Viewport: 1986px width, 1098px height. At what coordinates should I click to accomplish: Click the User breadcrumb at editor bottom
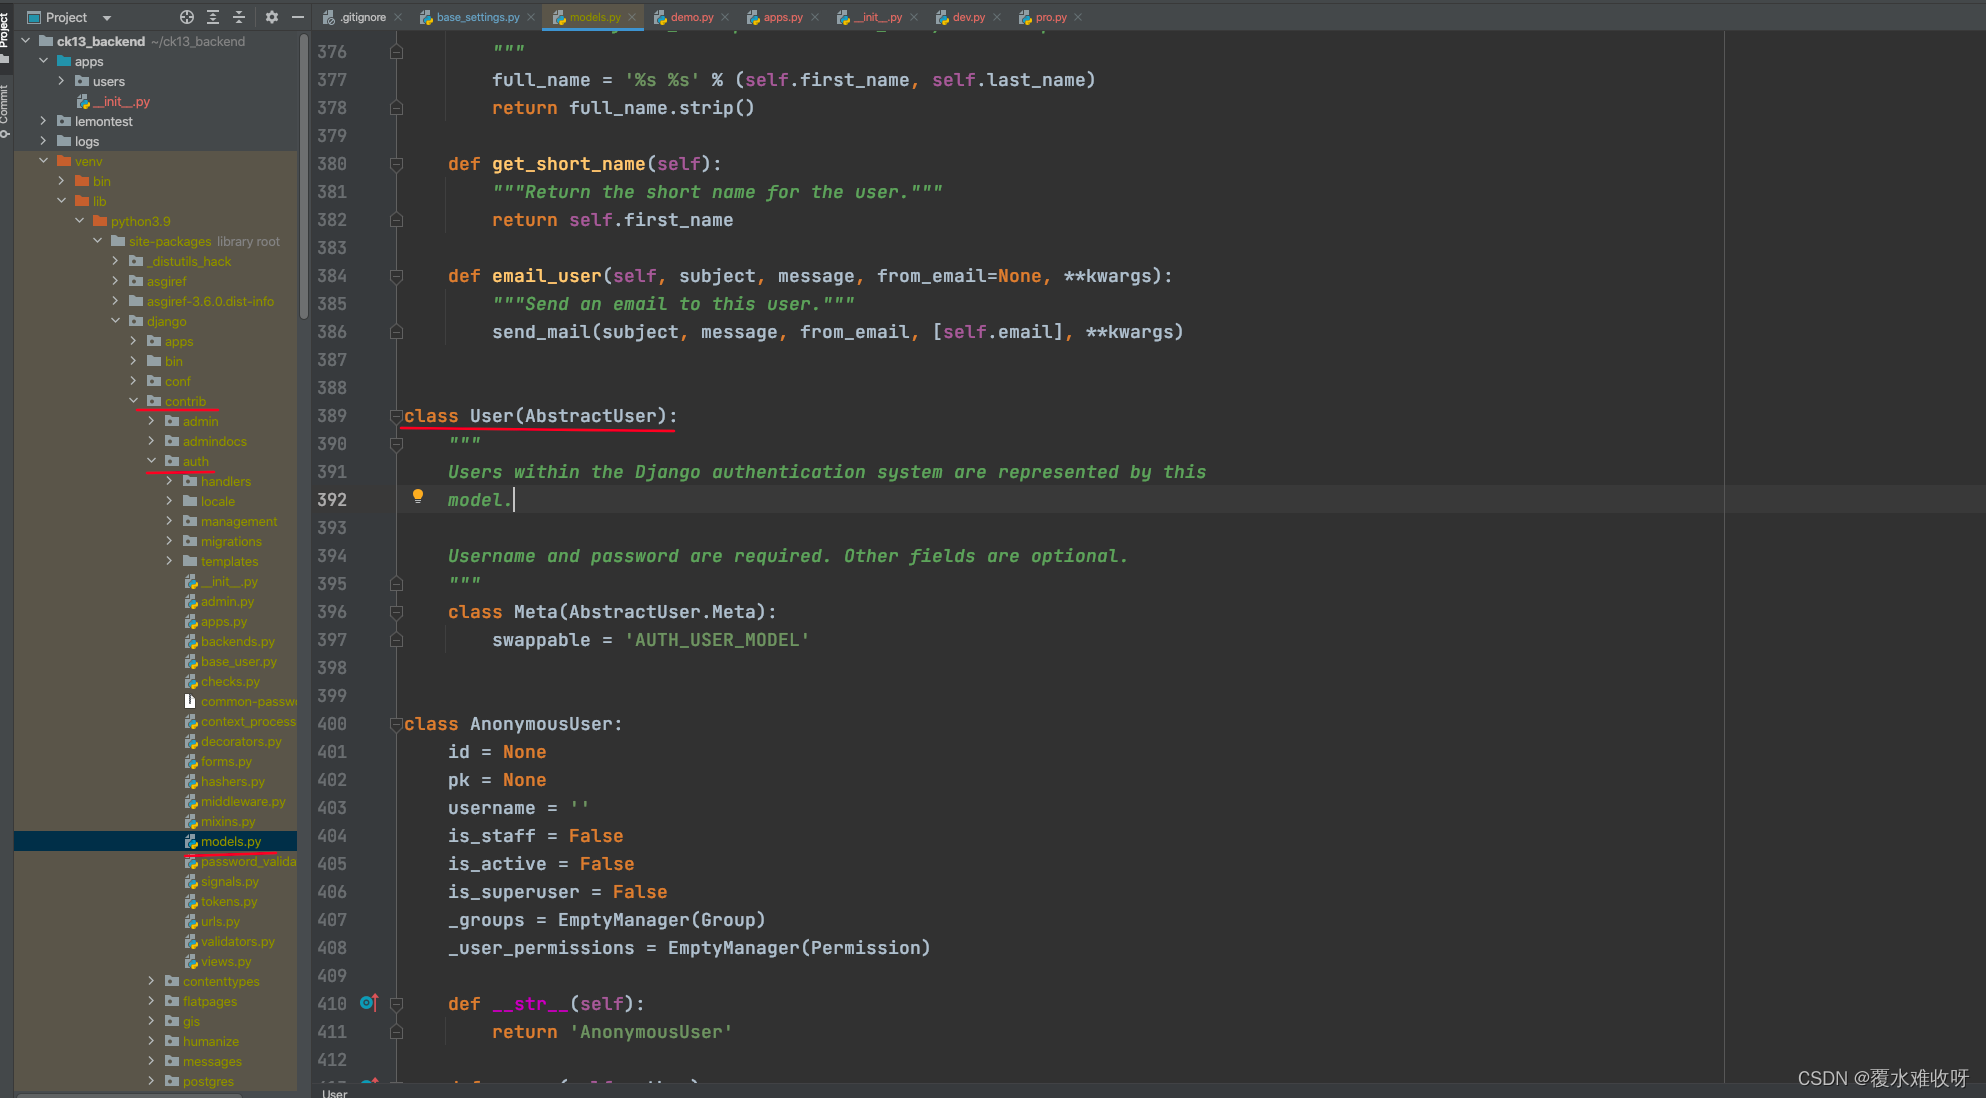pyautogui.click(x=335, y=1093)
